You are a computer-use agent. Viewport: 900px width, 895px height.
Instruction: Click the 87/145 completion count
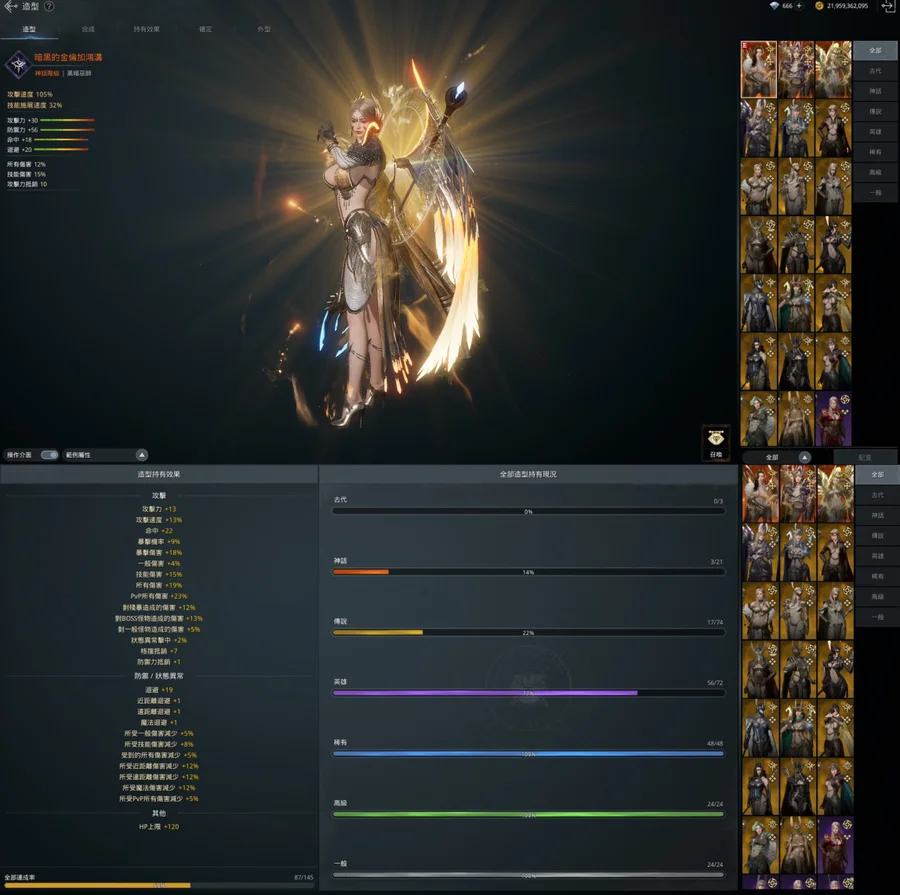click(304, 877)
